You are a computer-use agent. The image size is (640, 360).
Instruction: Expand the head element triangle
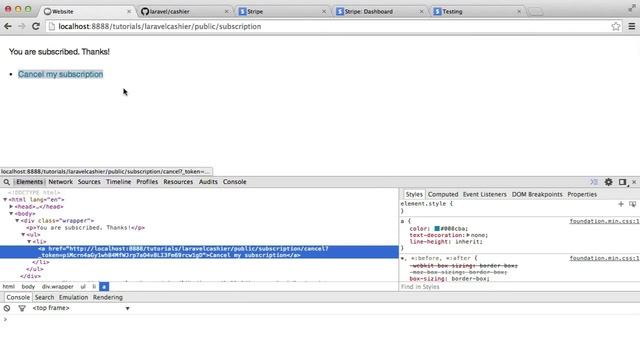tap(11, 207)
